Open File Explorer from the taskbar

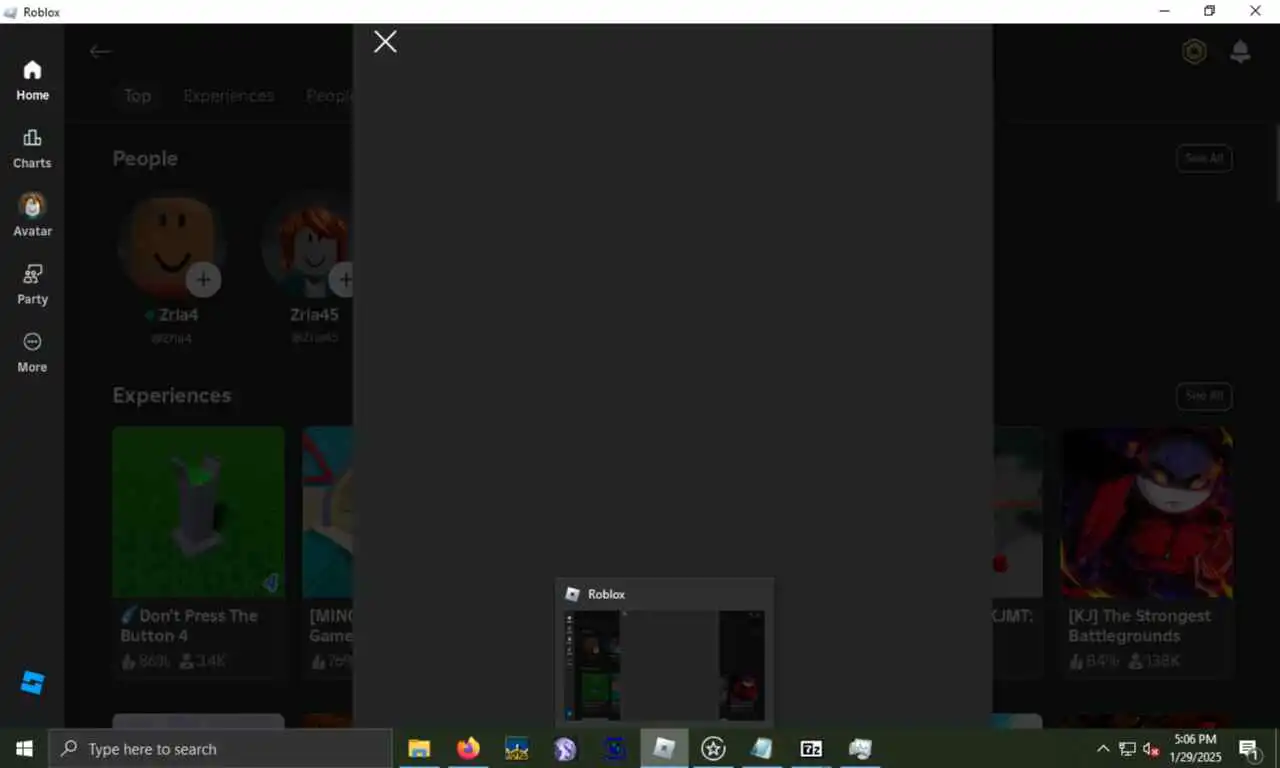[x=419, y=749]
